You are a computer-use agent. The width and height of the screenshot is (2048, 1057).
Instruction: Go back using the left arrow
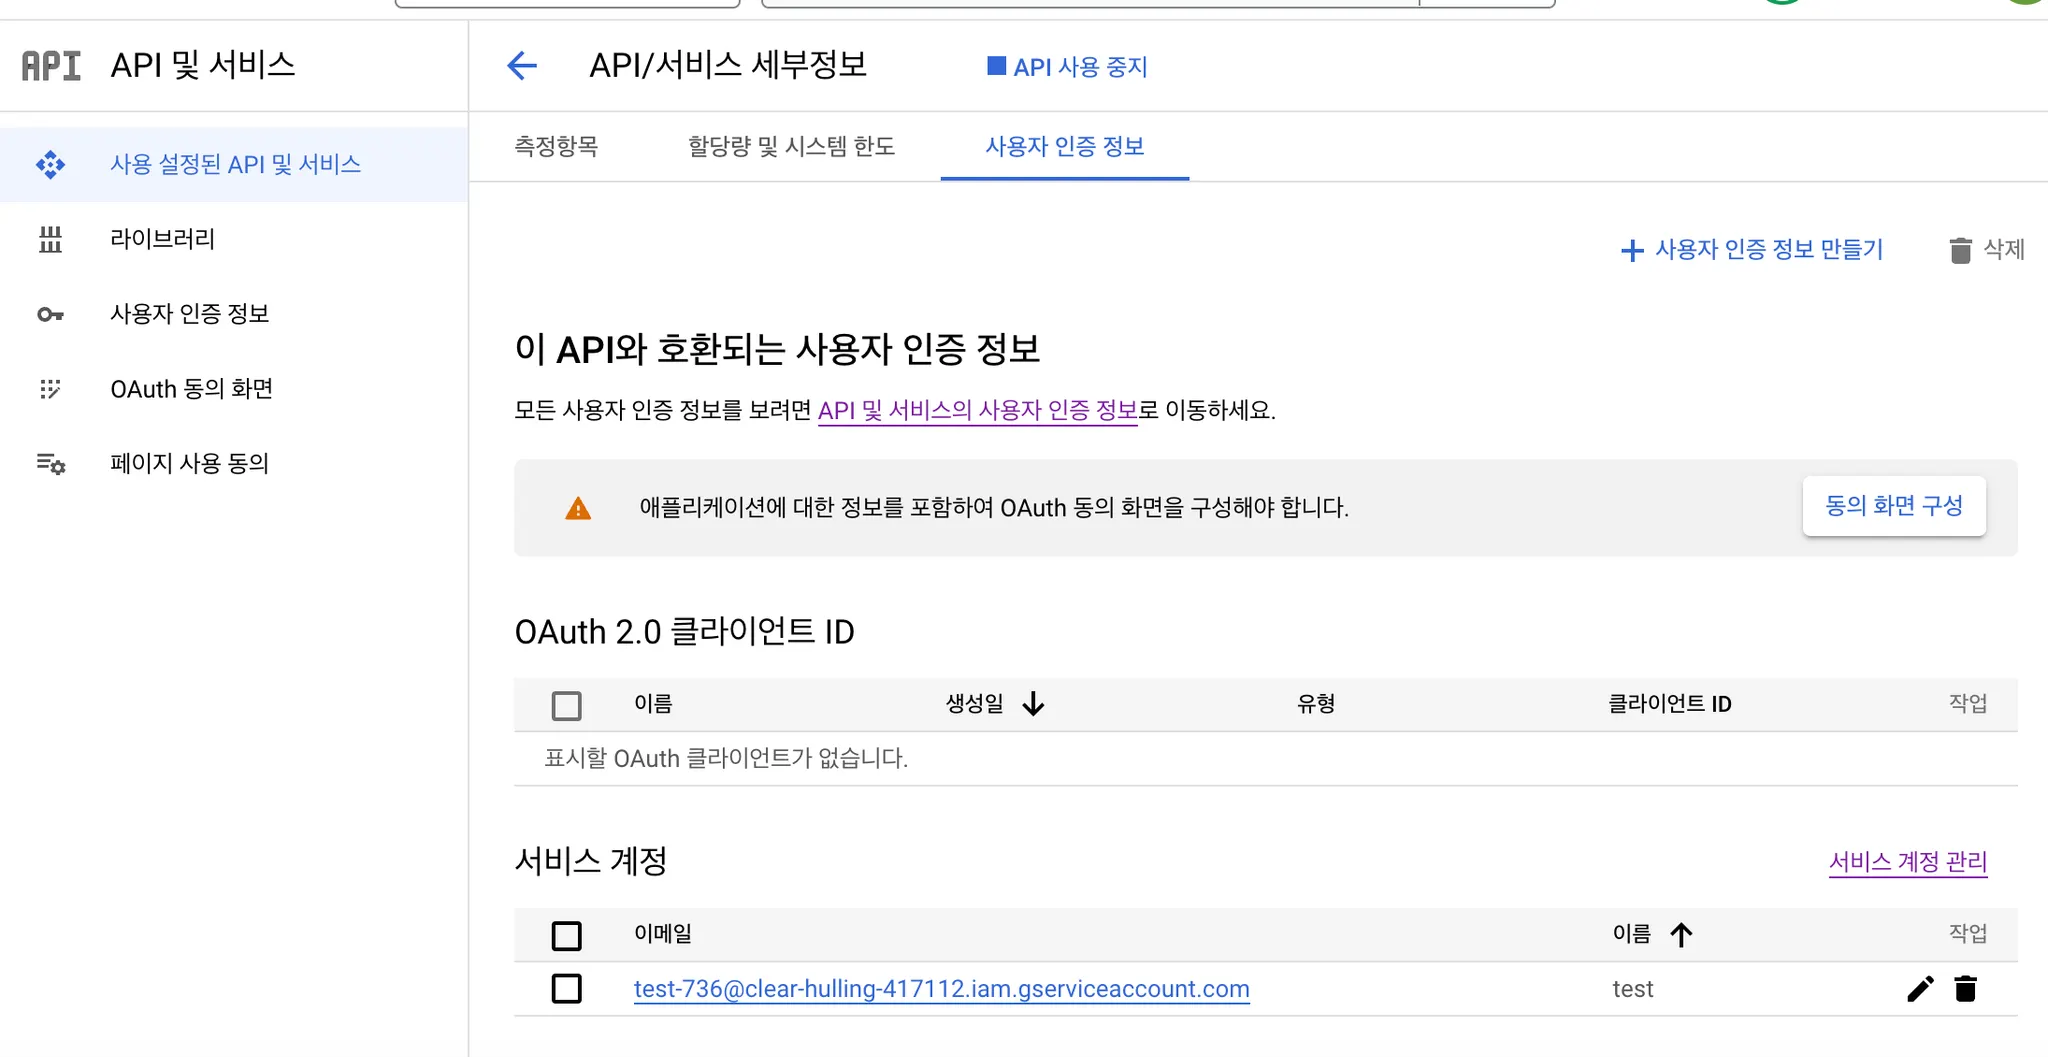click(x=522, y=66)
